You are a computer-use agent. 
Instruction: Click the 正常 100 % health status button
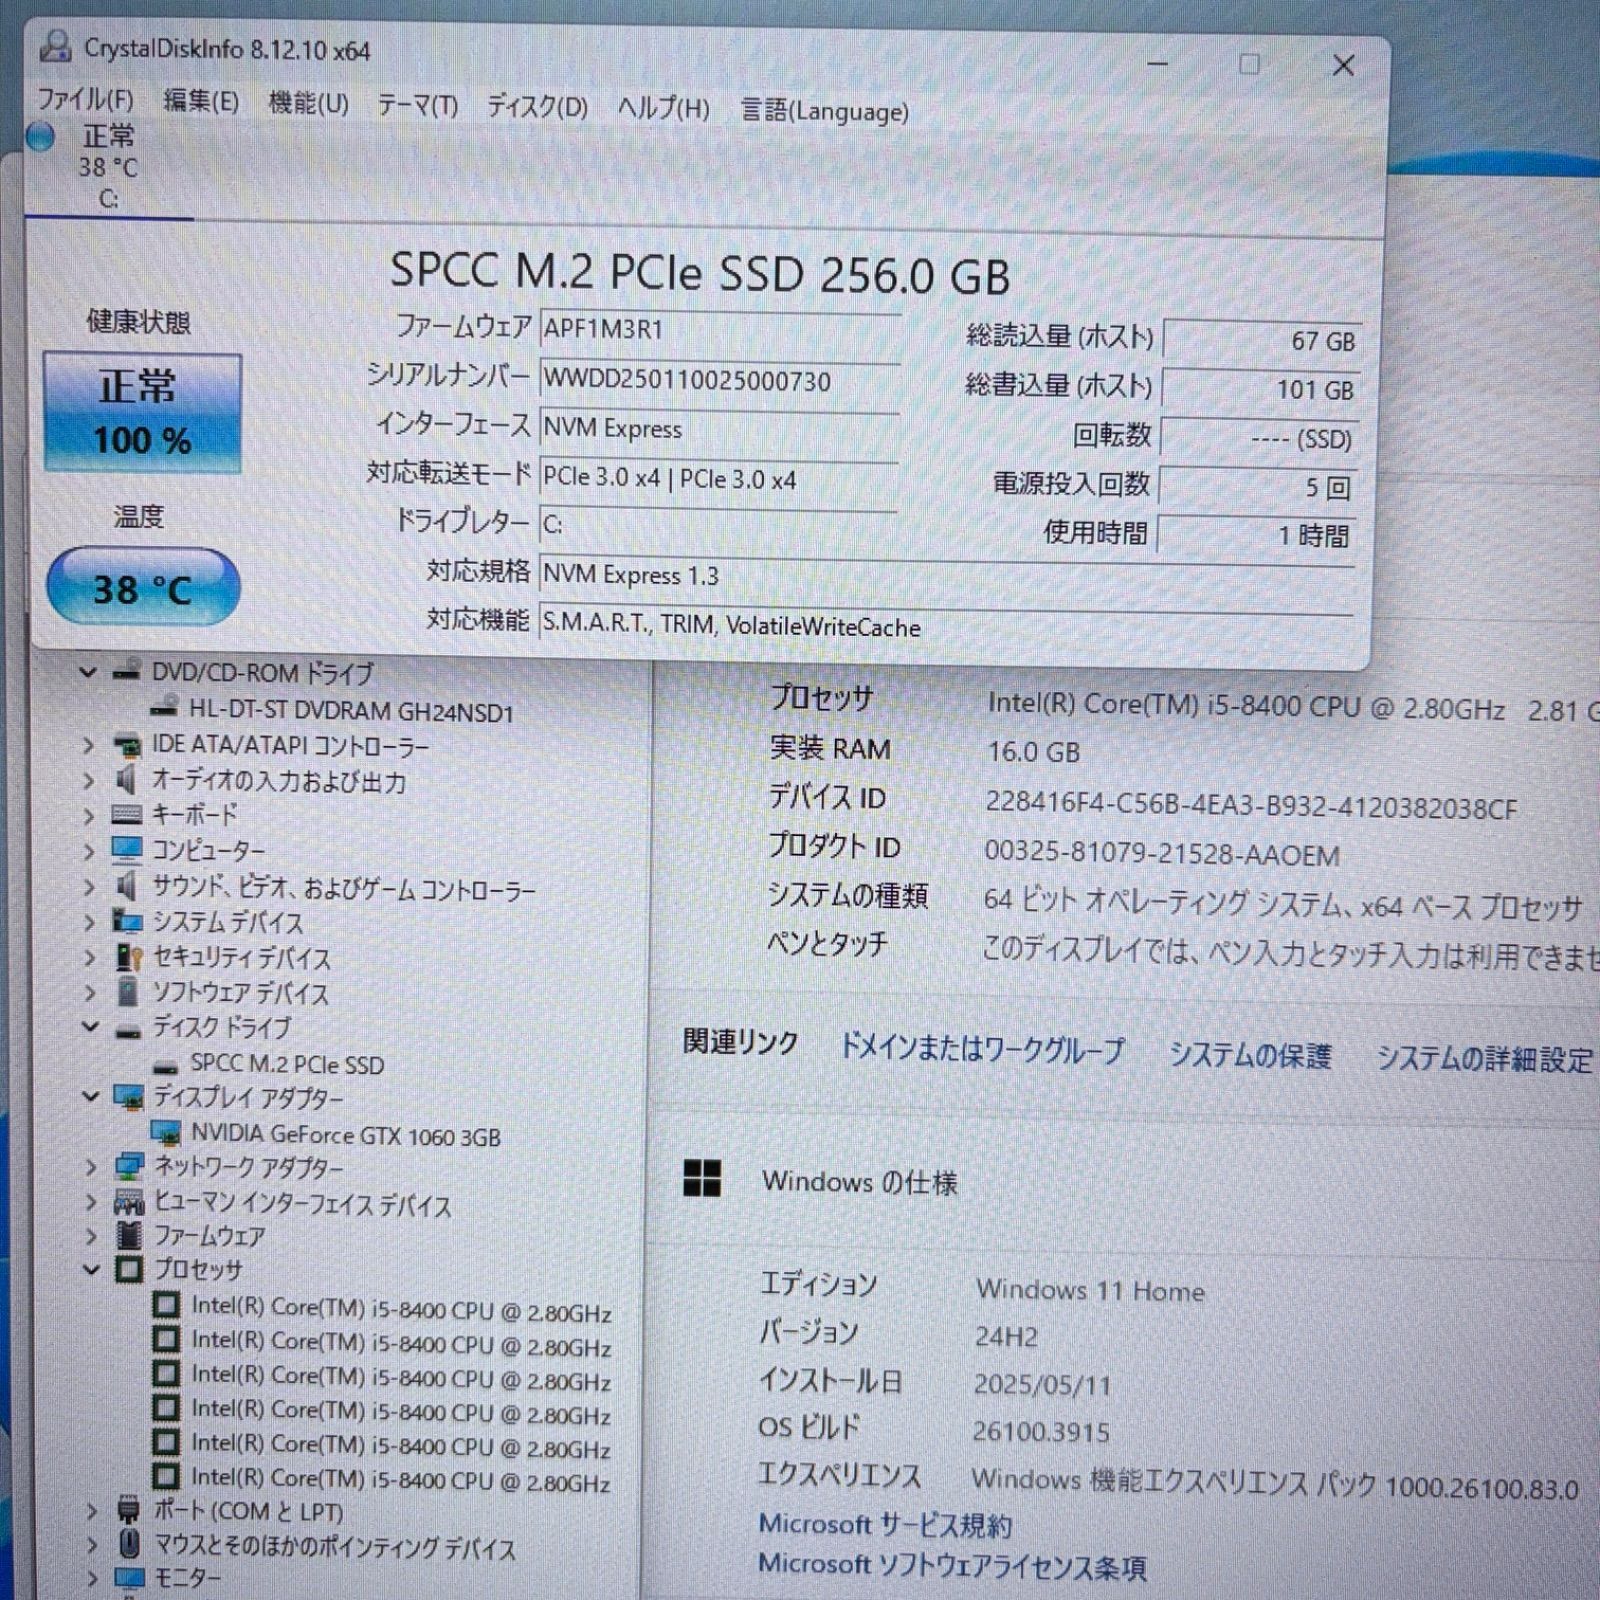(142, 412)
